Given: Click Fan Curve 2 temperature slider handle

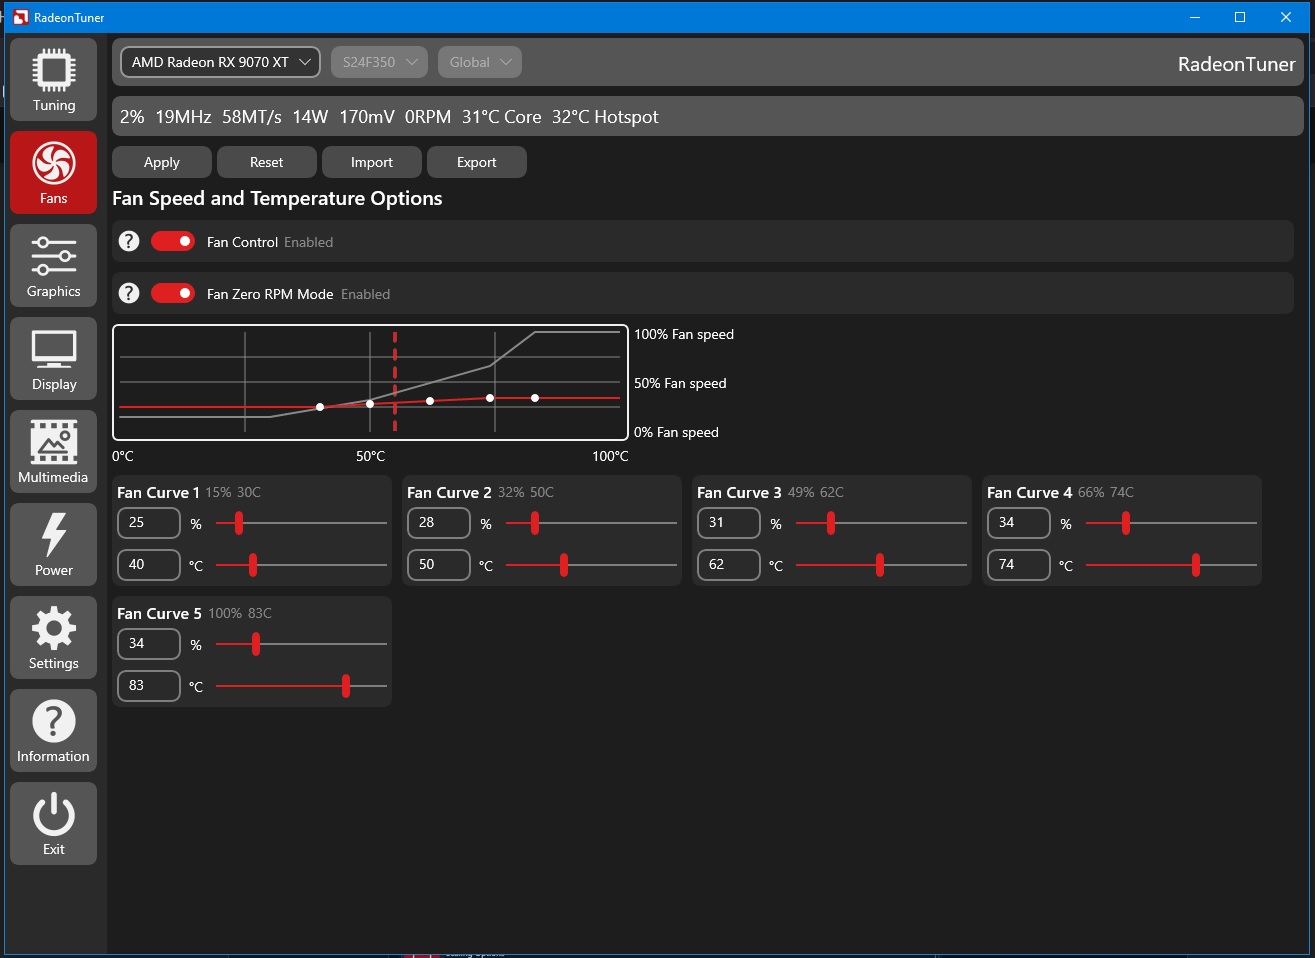Looking at the screenshot, I should (564, 565).
